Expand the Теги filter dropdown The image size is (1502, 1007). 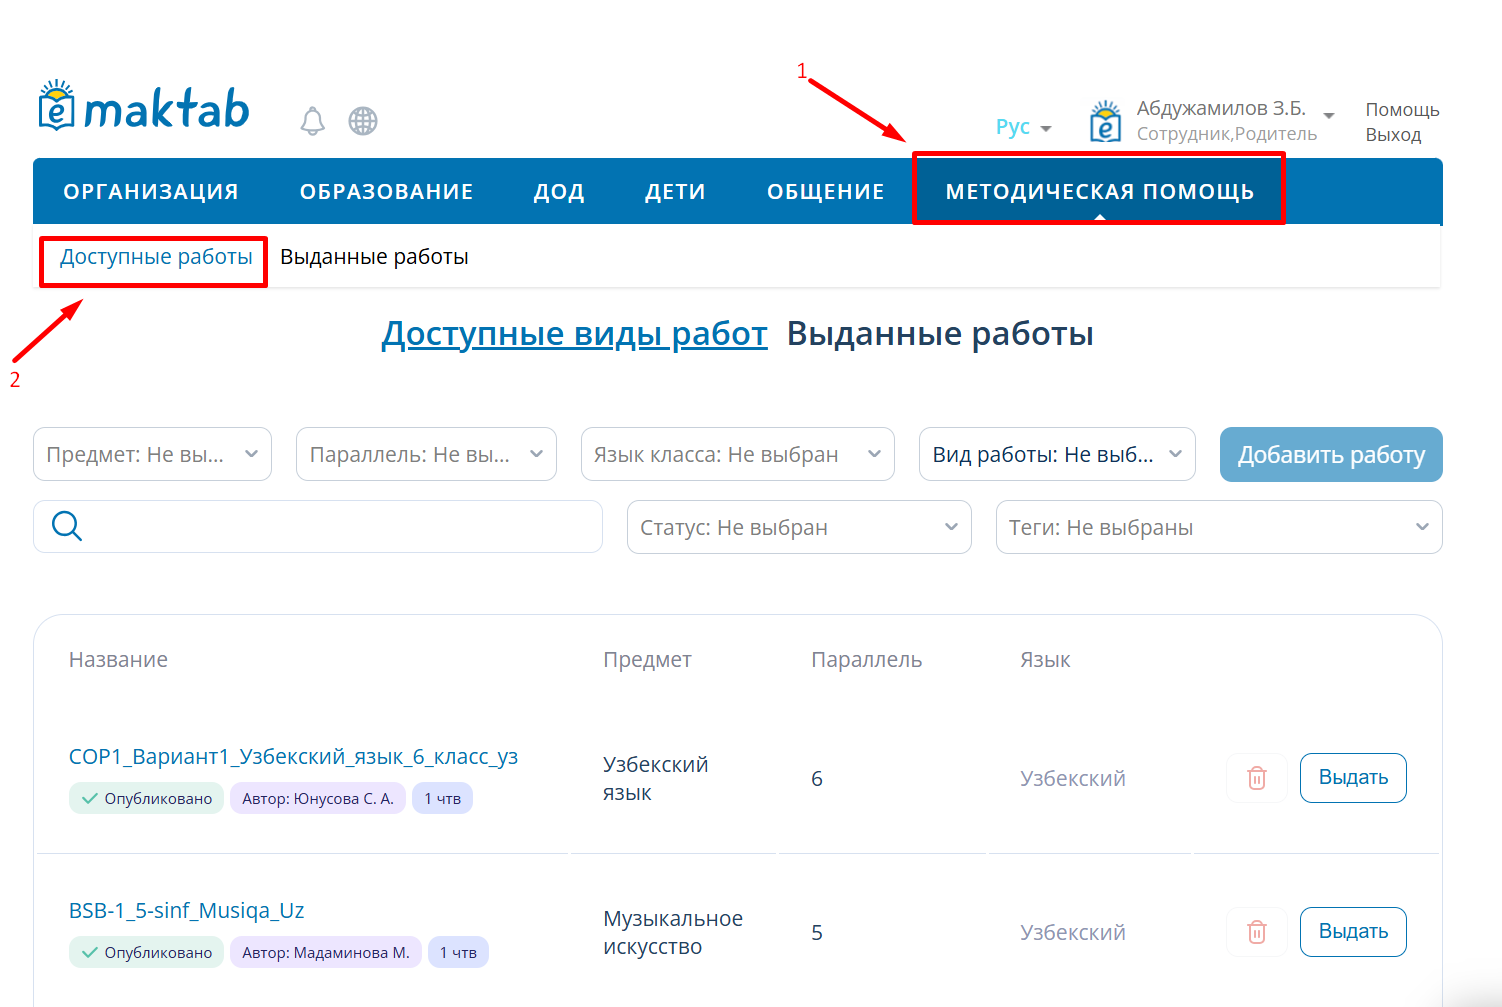(1218, 527)
